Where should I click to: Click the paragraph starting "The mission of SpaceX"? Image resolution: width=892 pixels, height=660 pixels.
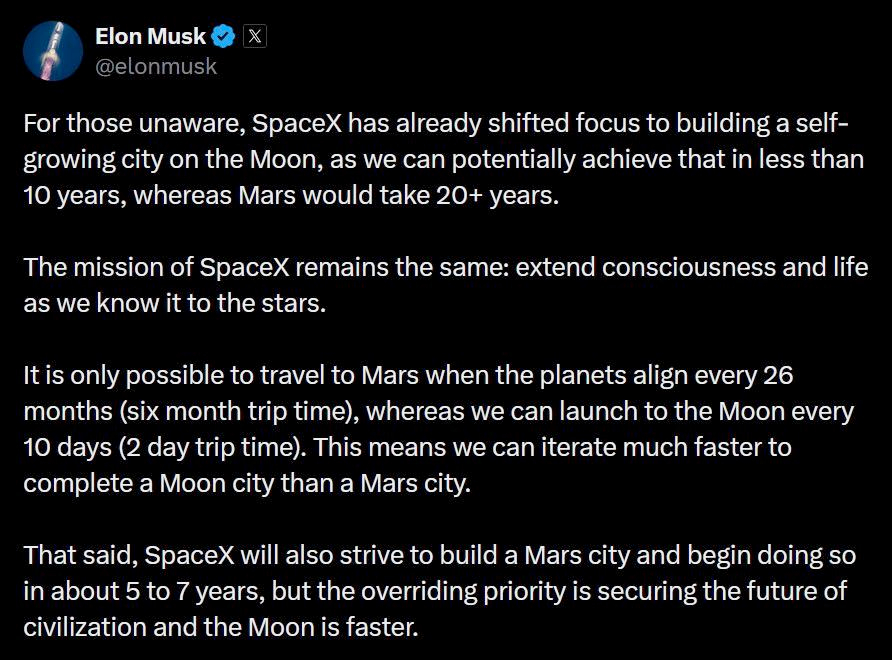pyautogui.click(x=440, y=286)
